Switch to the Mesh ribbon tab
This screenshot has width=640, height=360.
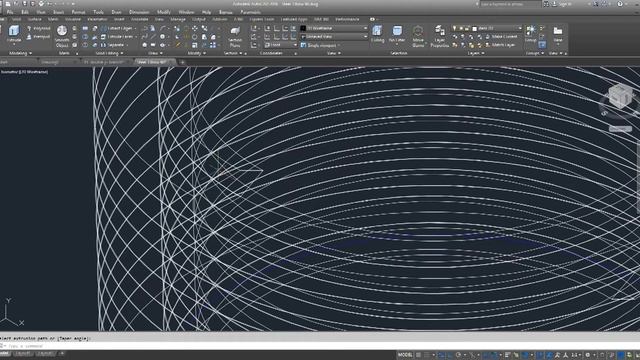pos(53,19)
